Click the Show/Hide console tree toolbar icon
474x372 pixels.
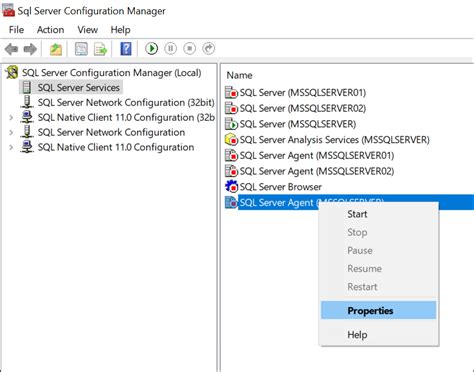click(81, 49)
